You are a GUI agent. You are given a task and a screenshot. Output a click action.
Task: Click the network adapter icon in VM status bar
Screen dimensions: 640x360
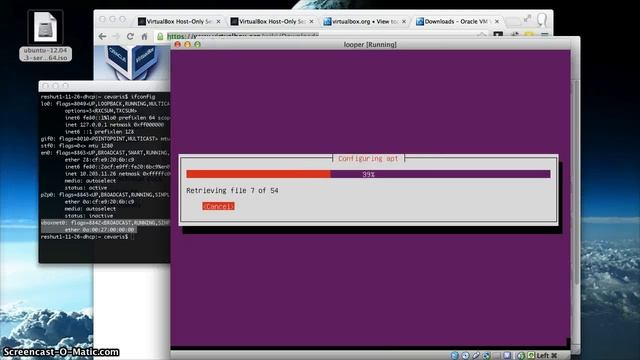point(486,356)
